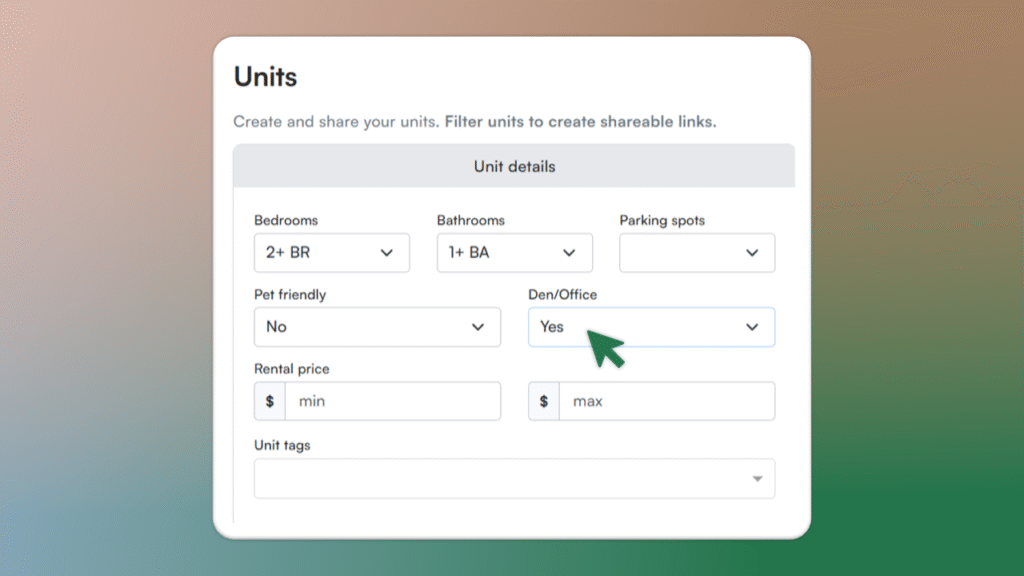Image resolution: width=1024 pixels, height=576 pixels.
Task: Click the Unit details section header
Action: tap(514, 166)
